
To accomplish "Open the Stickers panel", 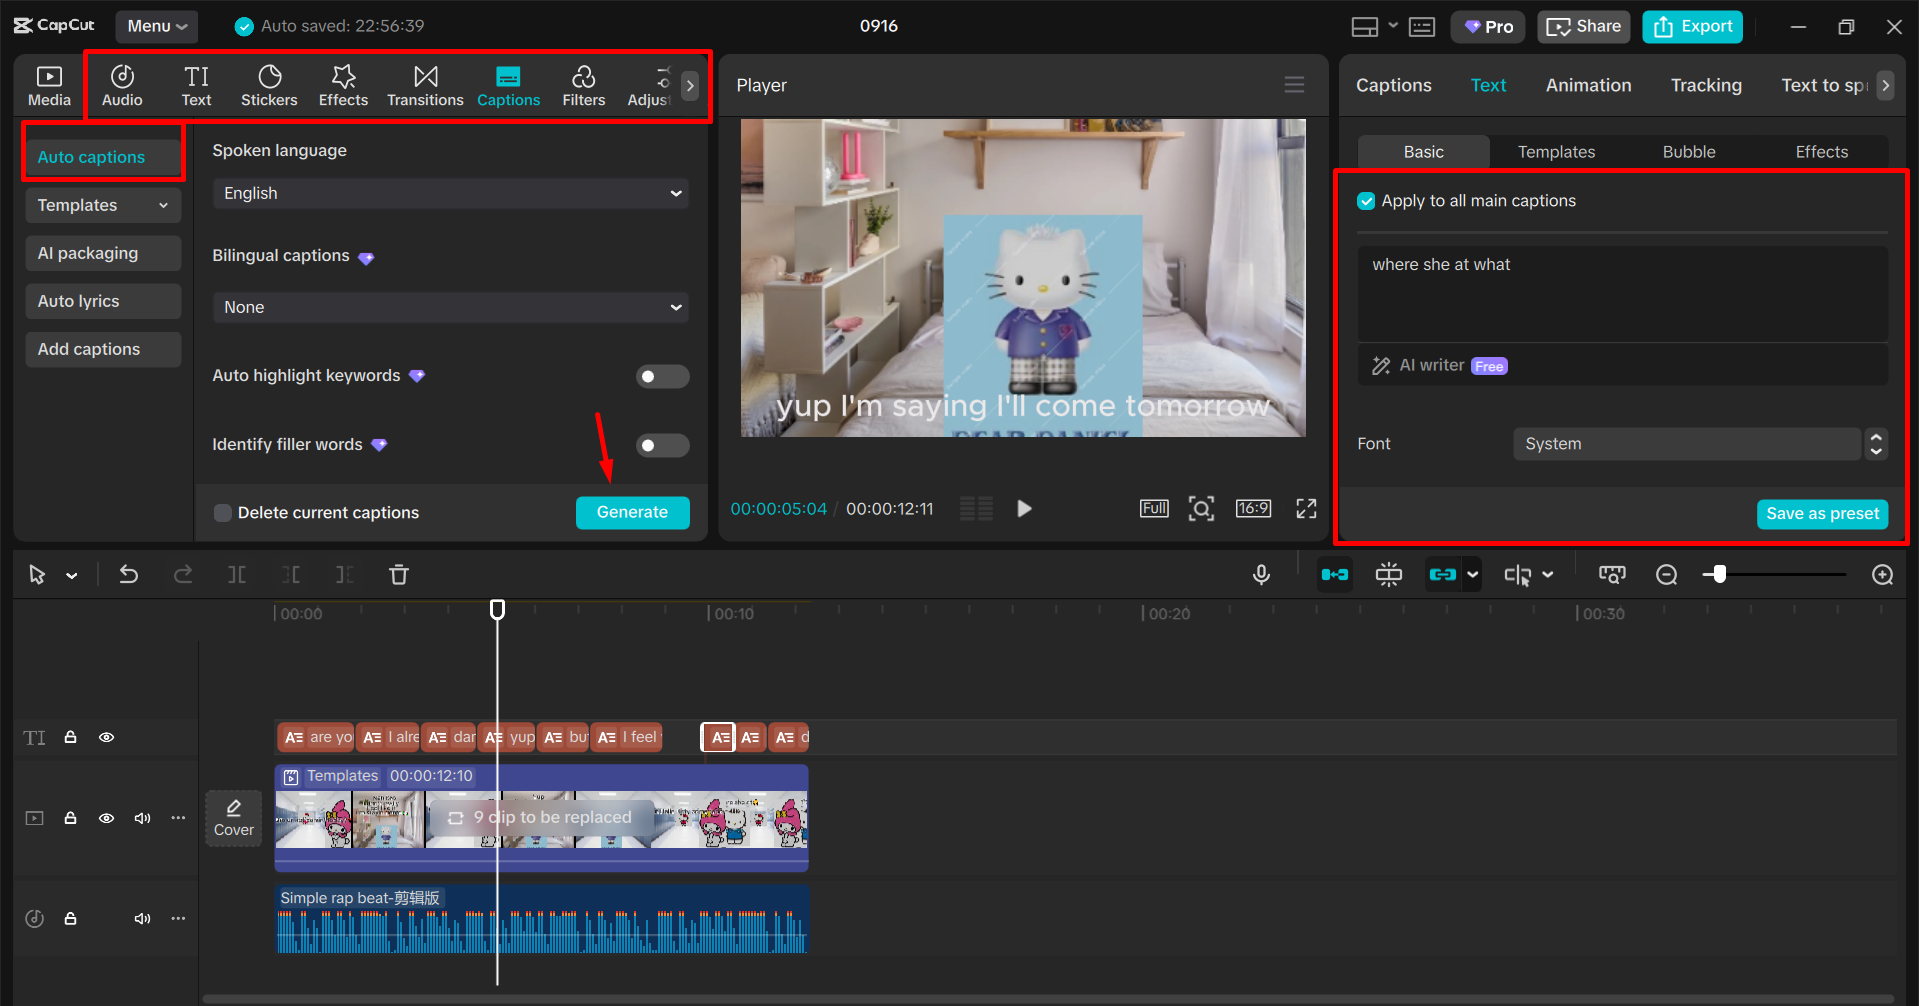I will [x=269, y=86].
